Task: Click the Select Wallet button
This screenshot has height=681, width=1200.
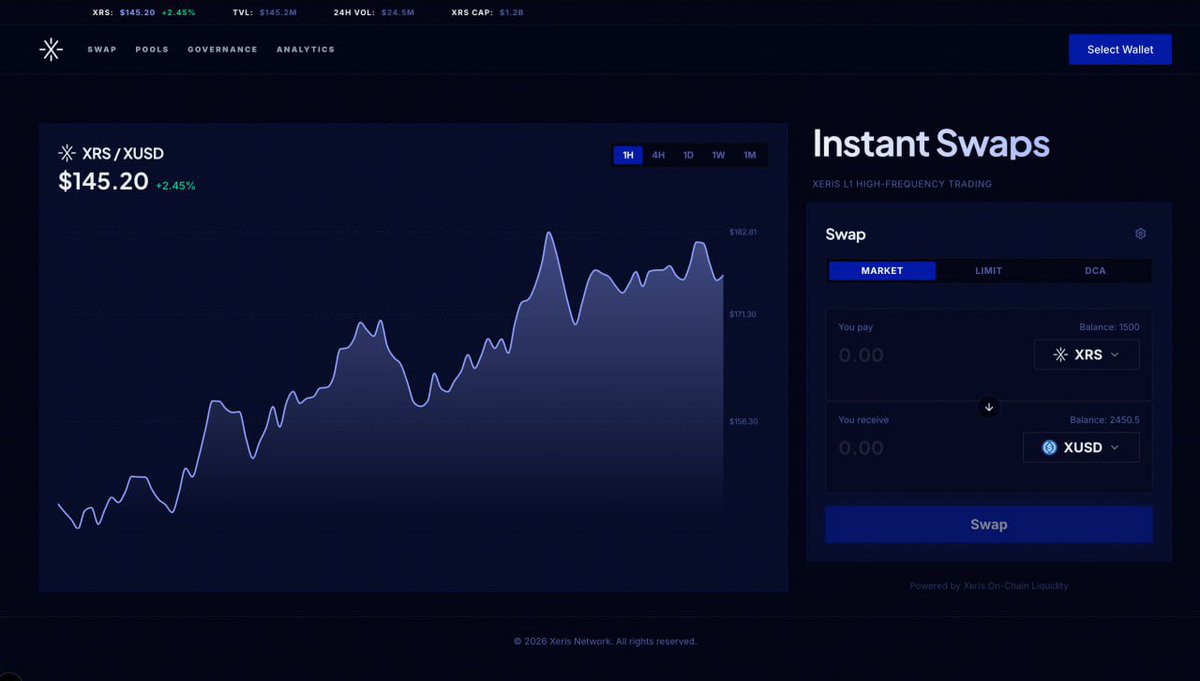Action: 1120,49
